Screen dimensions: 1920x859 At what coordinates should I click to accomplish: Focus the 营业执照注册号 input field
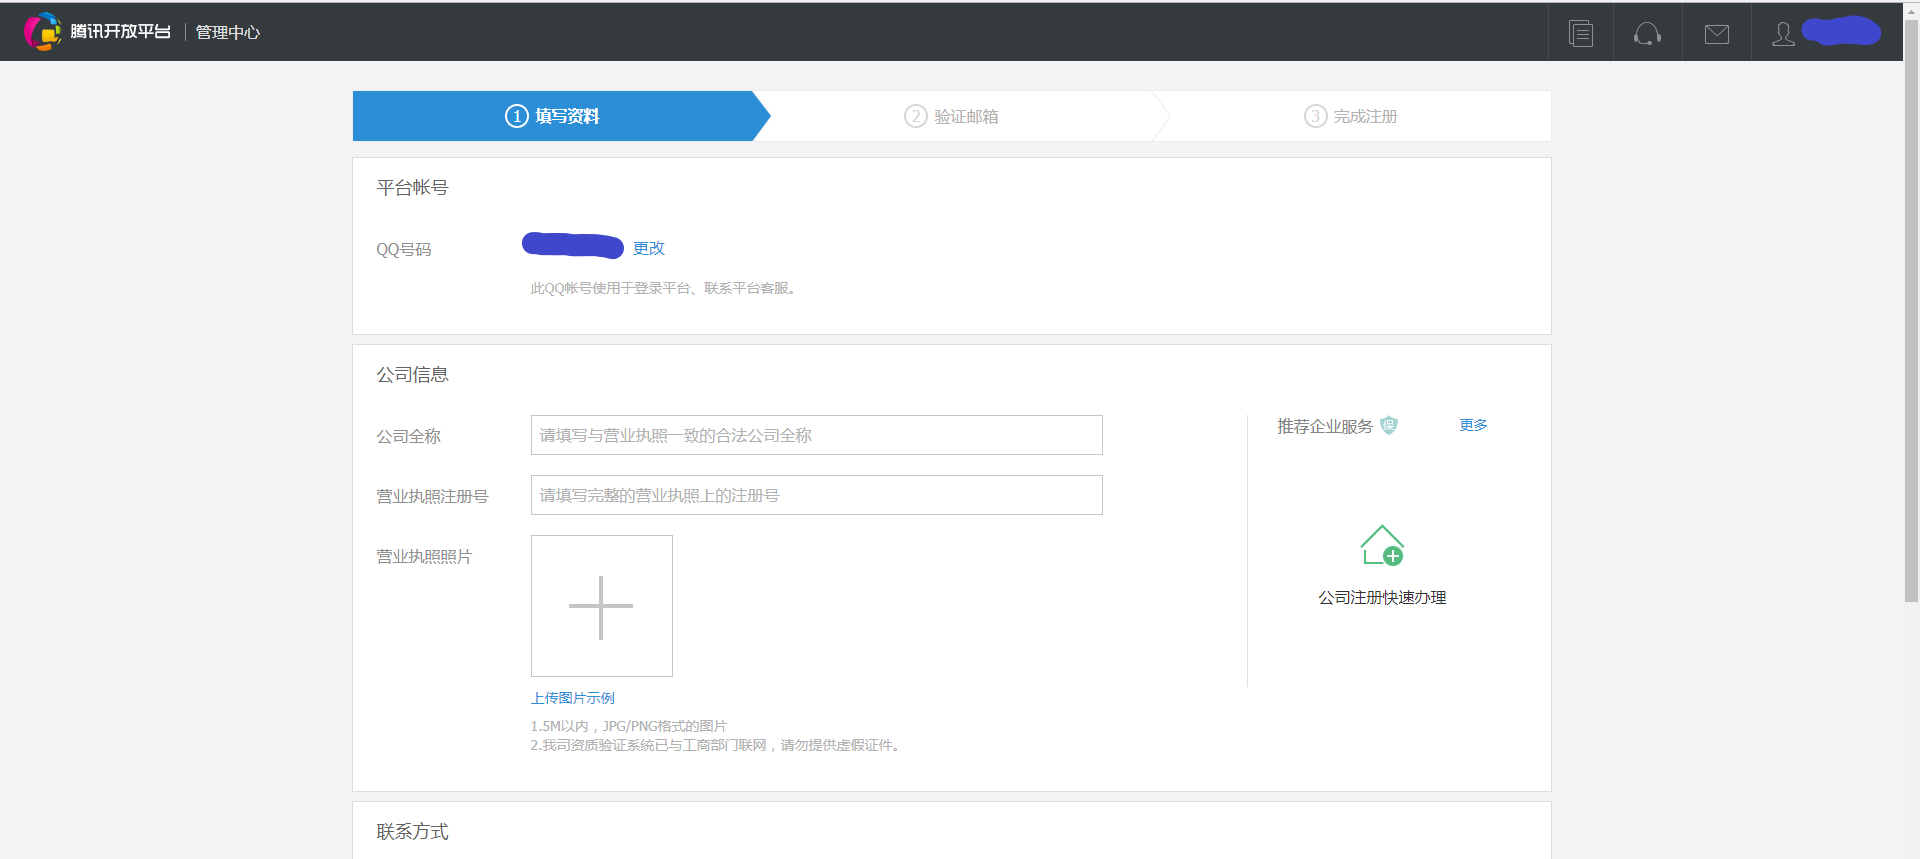pyautogui.click(x=816, y=495)
